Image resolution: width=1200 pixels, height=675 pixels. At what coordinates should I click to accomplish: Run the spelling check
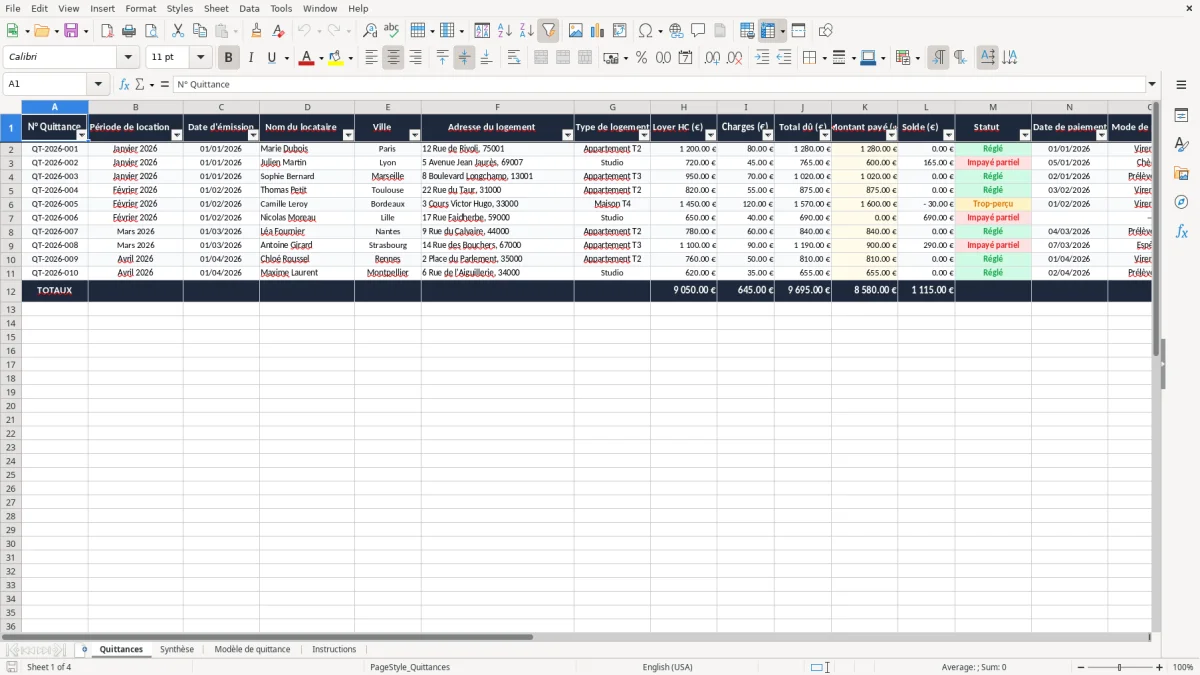(392, 31)
